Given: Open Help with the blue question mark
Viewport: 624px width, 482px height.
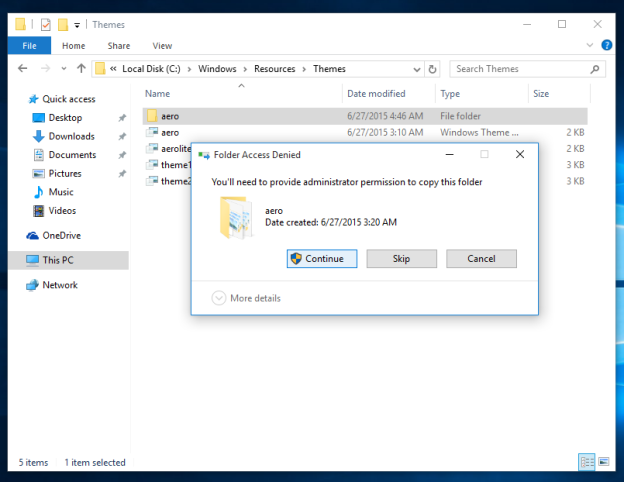Looking at the screenshot, I should 606,45.
